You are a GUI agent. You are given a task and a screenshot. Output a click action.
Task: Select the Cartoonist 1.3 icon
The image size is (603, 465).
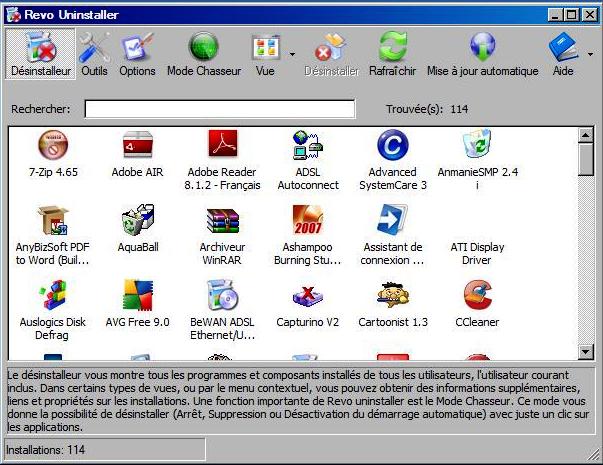coord(393,295)
